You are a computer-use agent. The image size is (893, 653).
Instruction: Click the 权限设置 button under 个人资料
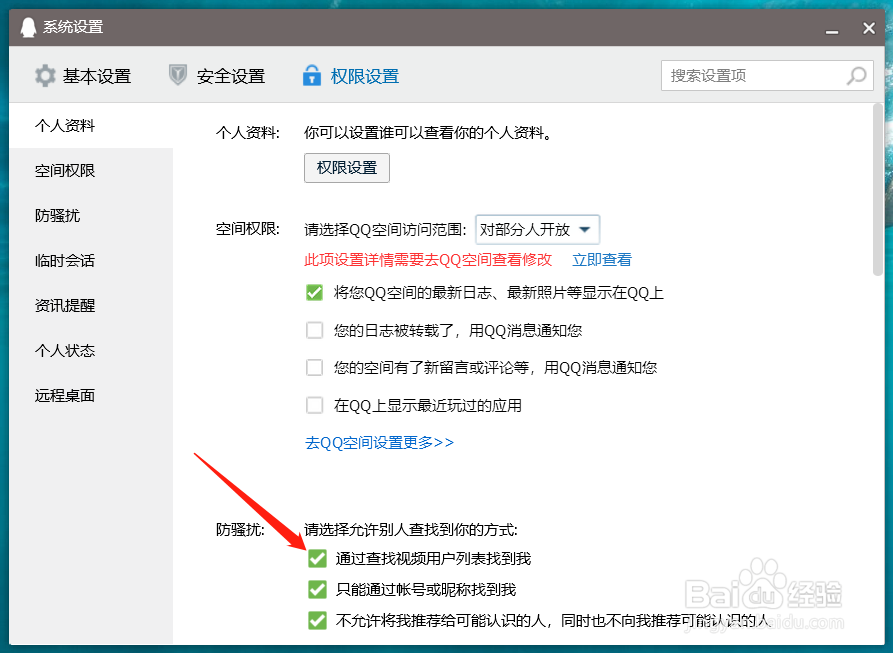click(347, 168)
